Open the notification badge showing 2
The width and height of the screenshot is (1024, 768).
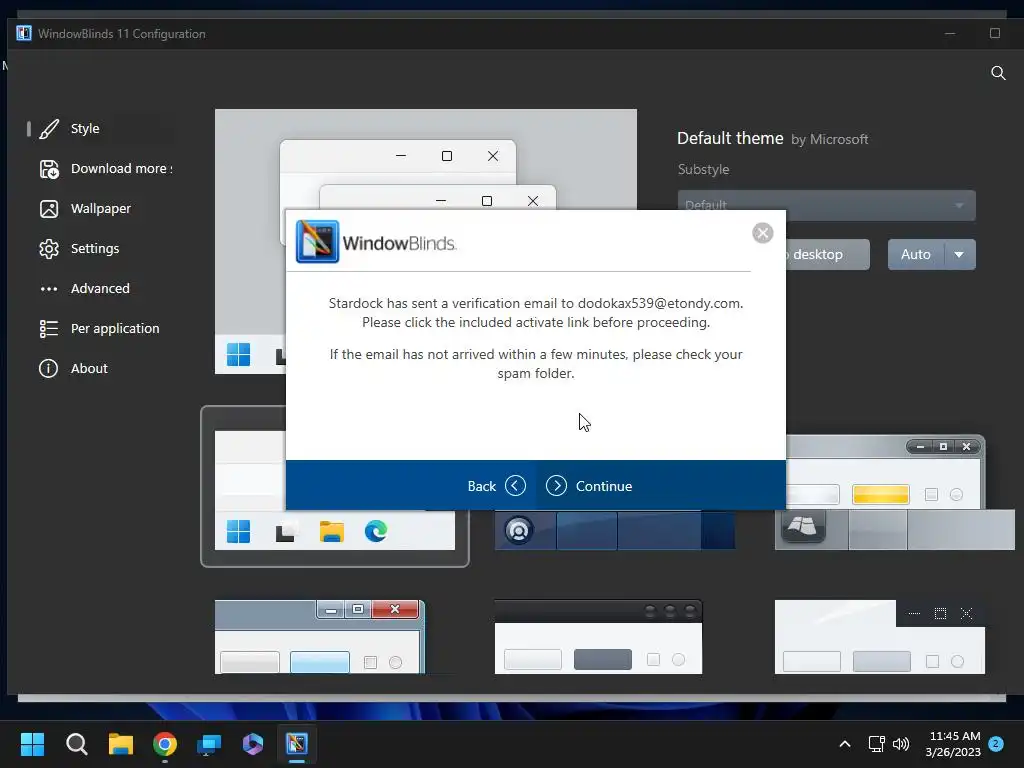996,744
